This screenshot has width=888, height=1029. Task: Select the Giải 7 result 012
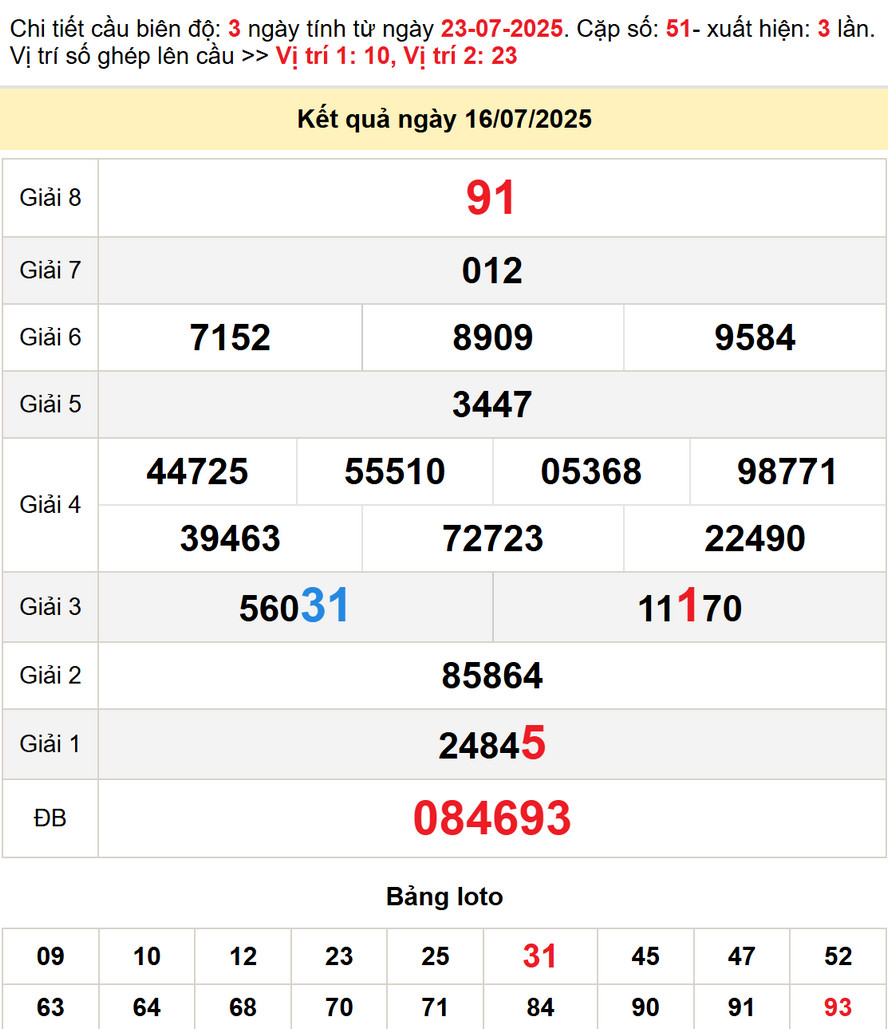pyautogui.click(x=492, y=271)
